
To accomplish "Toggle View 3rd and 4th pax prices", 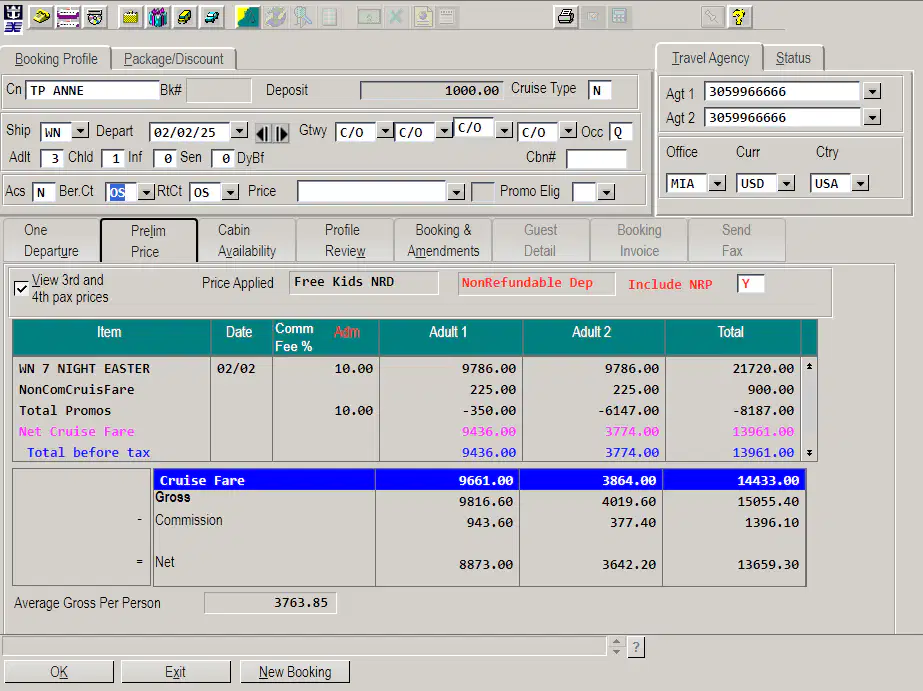I will pyautogui.click(x=21, y=288).
